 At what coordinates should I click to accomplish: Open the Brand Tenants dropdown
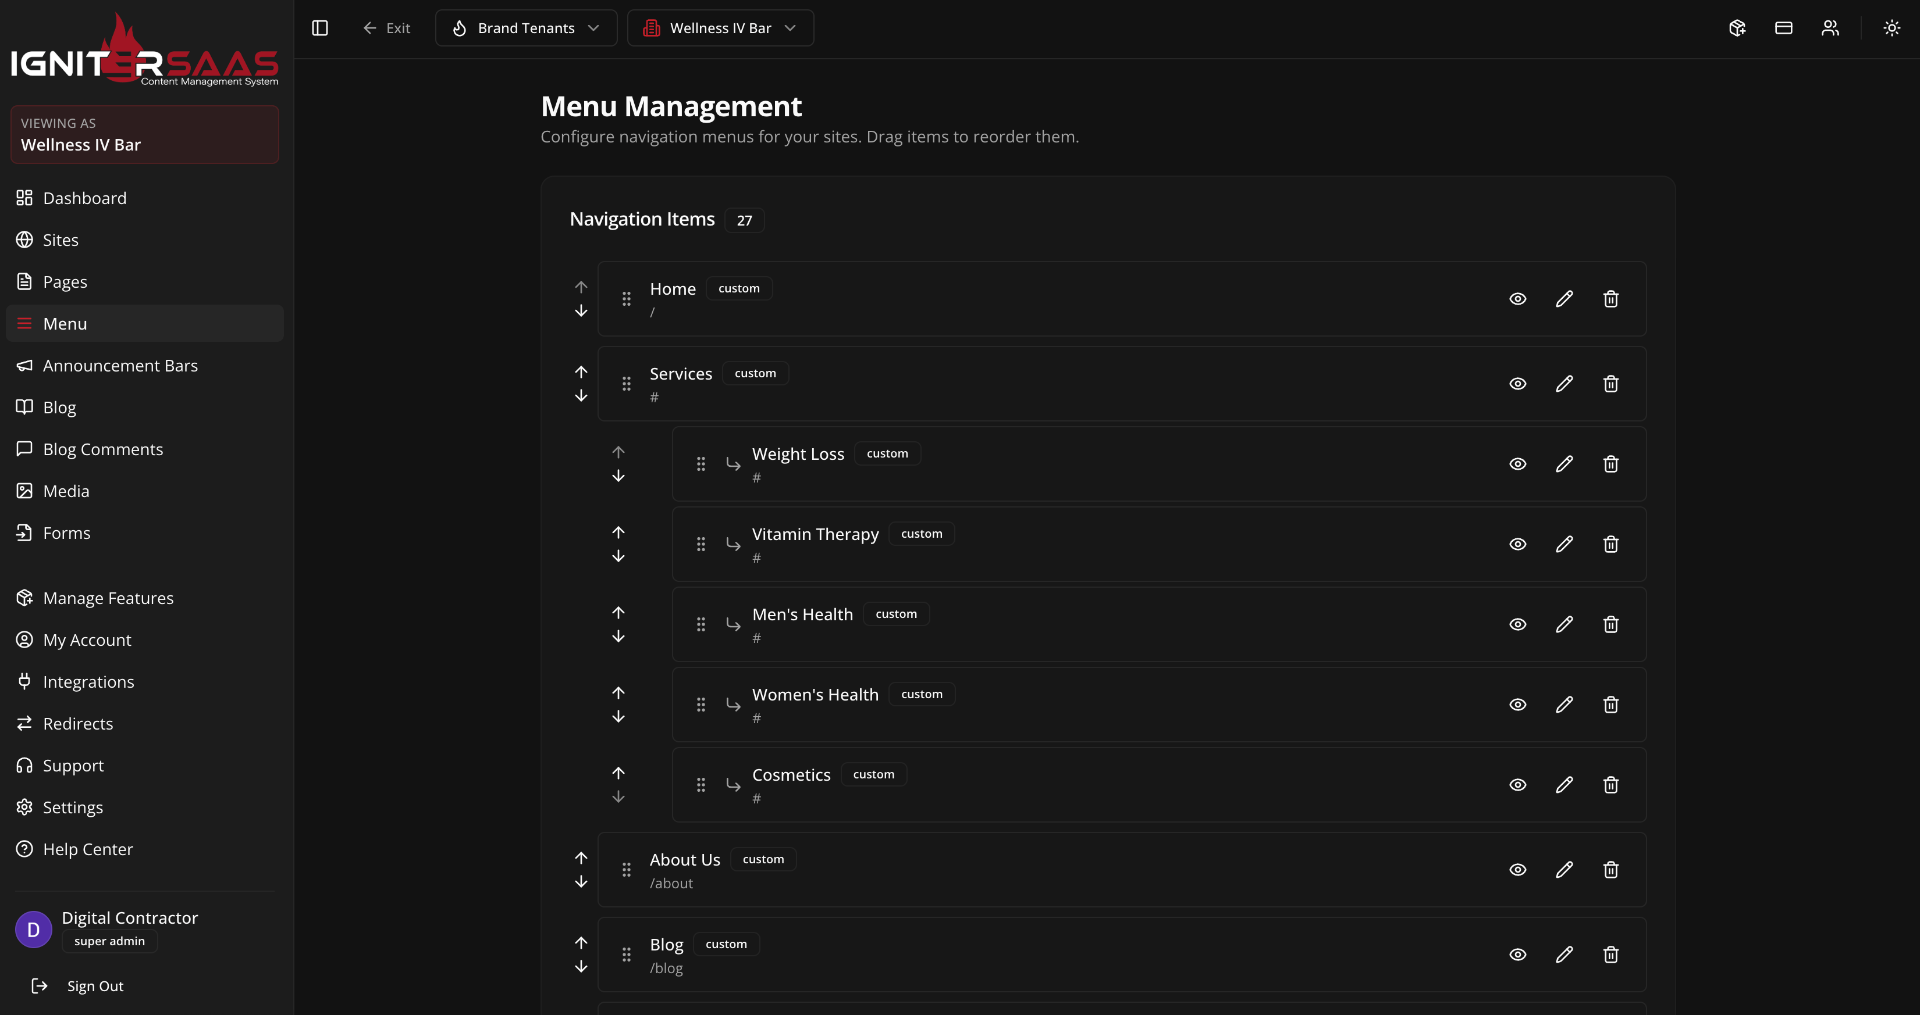pos(525,28)
